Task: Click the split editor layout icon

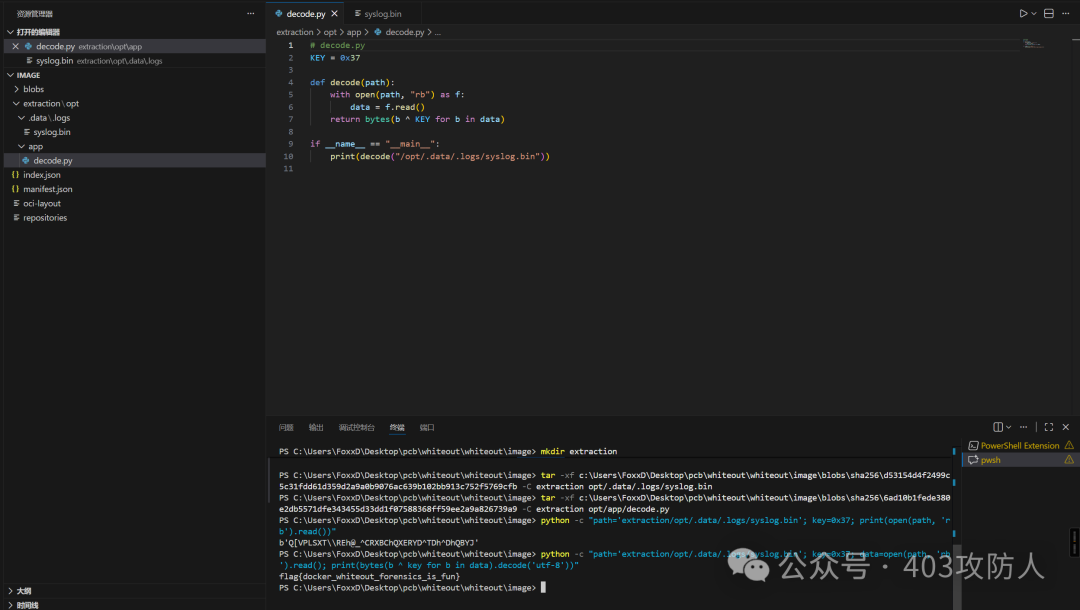Action: pyautogui.click(x=1049, y=14)
